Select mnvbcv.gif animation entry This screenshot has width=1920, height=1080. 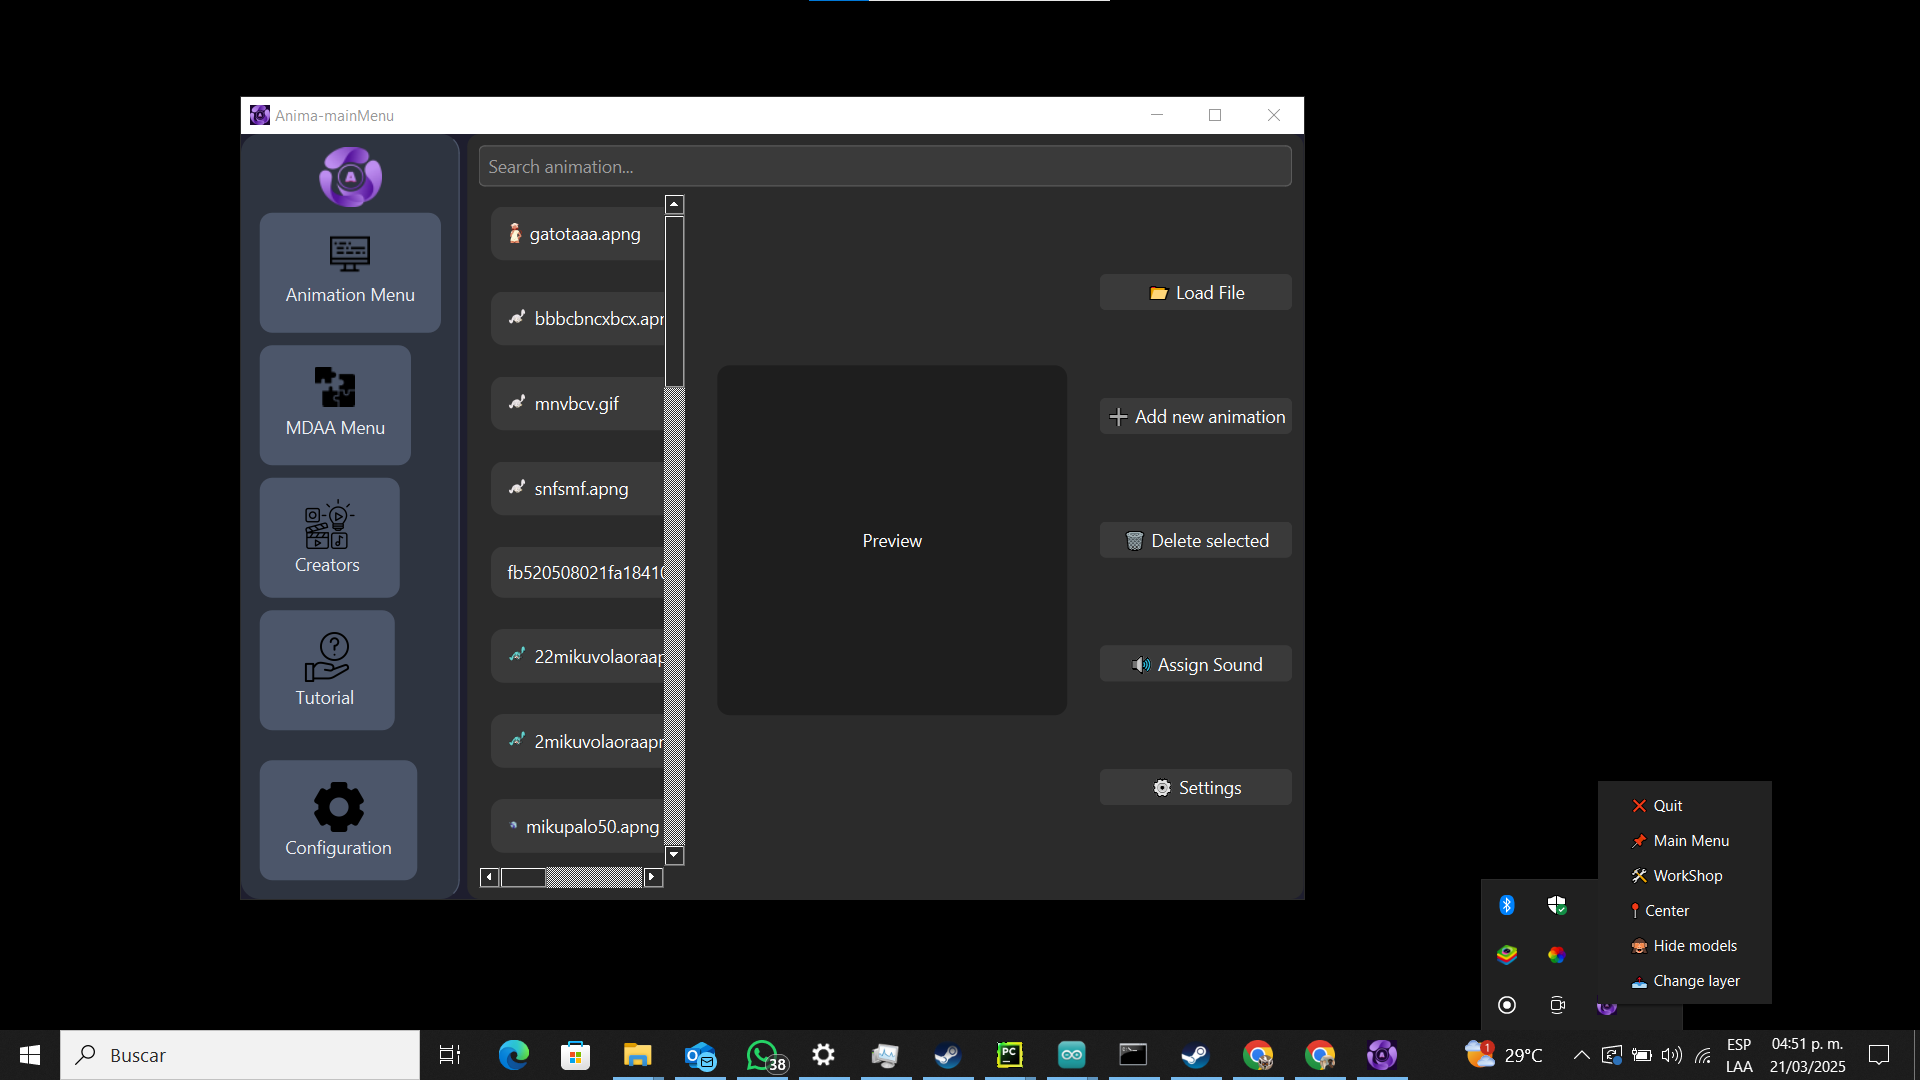tap(577, 404)
